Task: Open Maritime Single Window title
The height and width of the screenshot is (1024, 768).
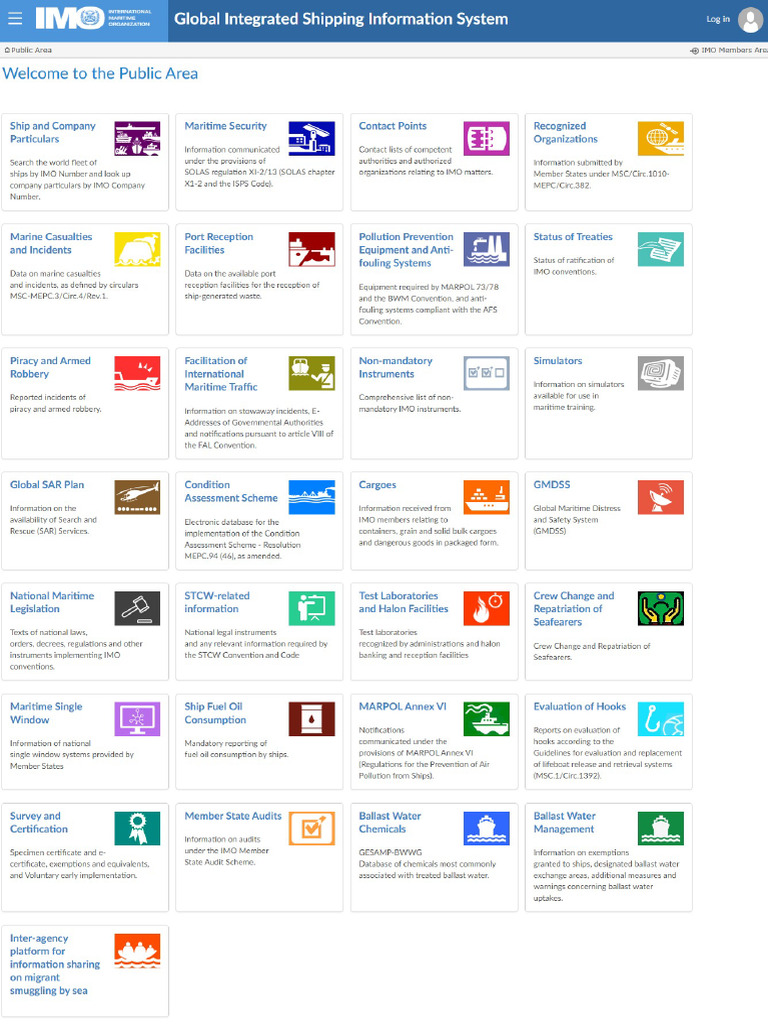Action: tap(46, 713)
